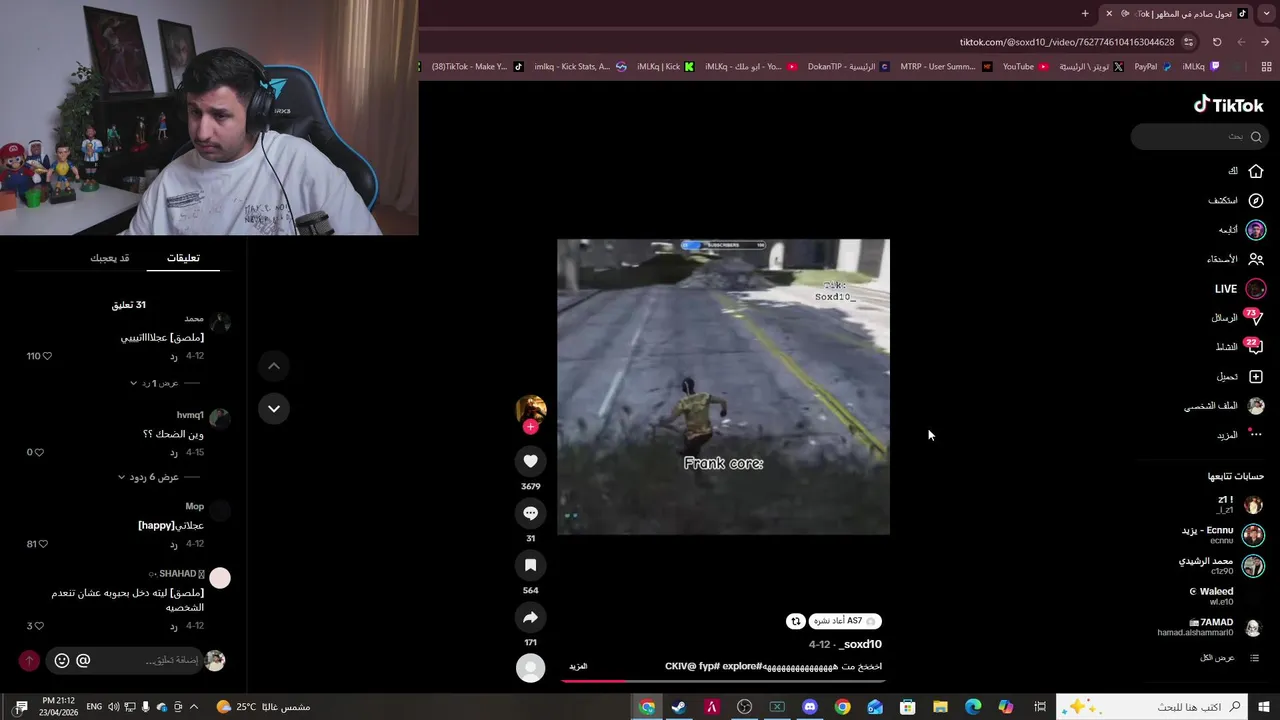The image size is (1280, 720).
Task: Switch to the قد يعجبك tab
Action: [110, 258]
